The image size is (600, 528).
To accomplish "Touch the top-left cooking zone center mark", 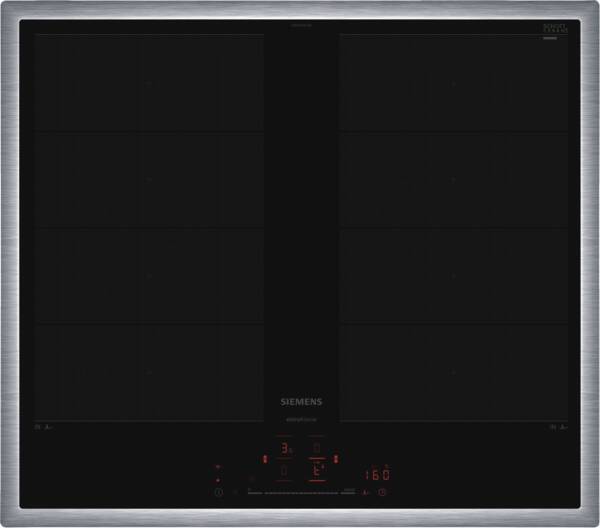I will click(149, 83).
